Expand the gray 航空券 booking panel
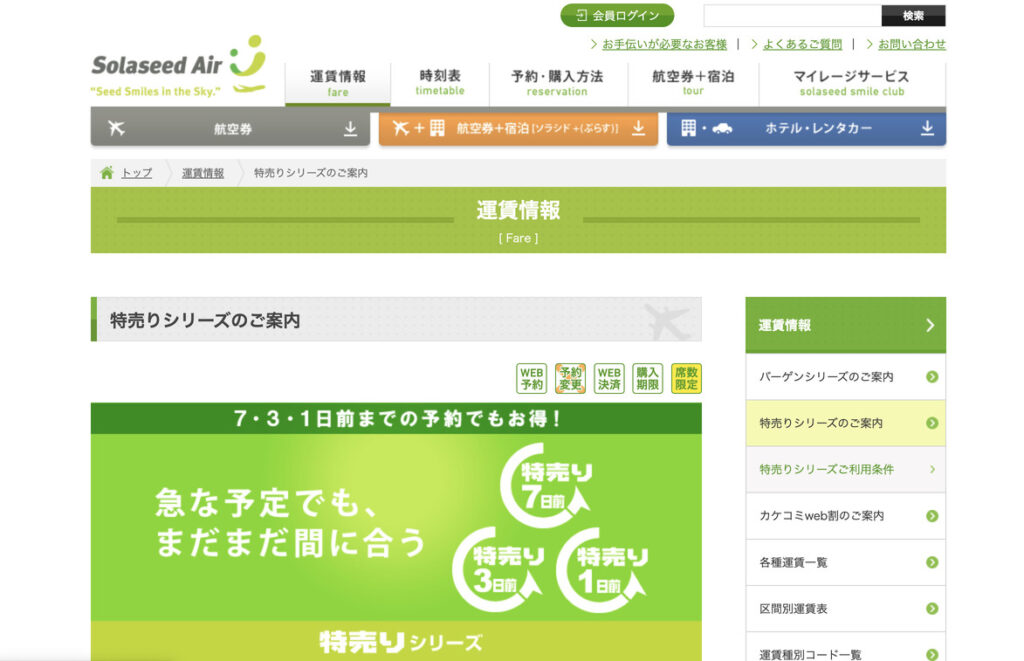 230,129
